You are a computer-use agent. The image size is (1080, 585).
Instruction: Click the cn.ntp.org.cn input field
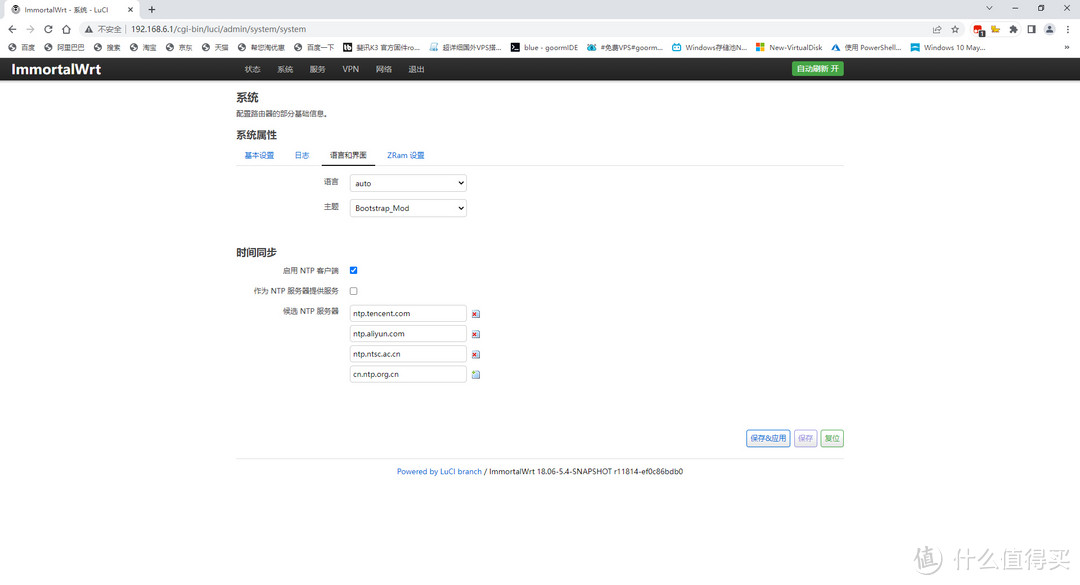(408, 374)
